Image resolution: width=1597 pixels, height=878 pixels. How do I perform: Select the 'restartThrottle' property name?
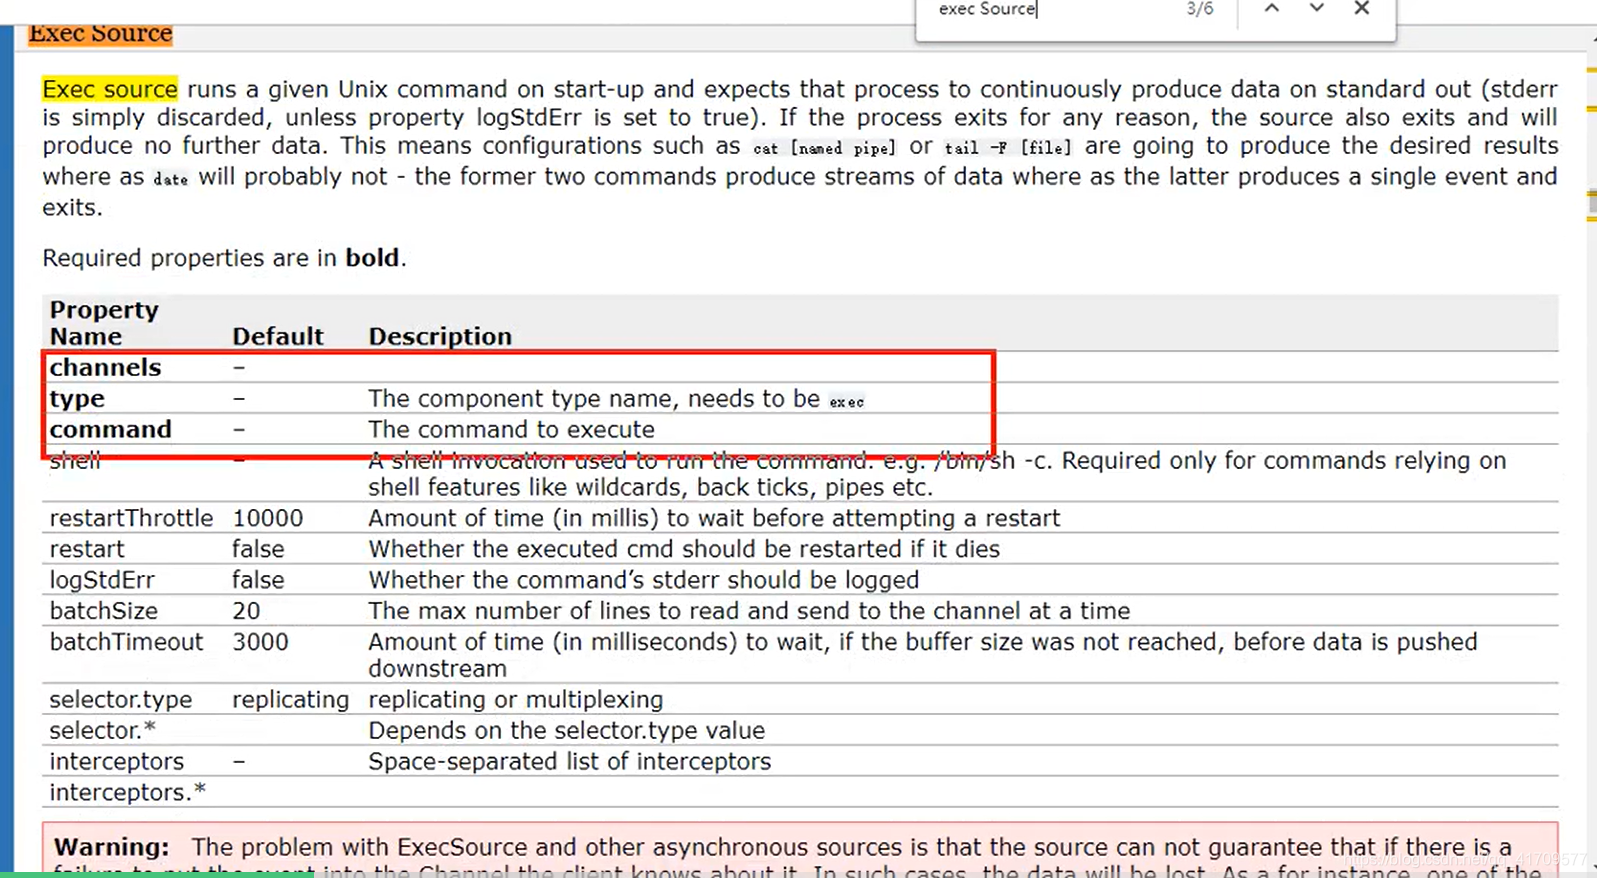point(131,518)
